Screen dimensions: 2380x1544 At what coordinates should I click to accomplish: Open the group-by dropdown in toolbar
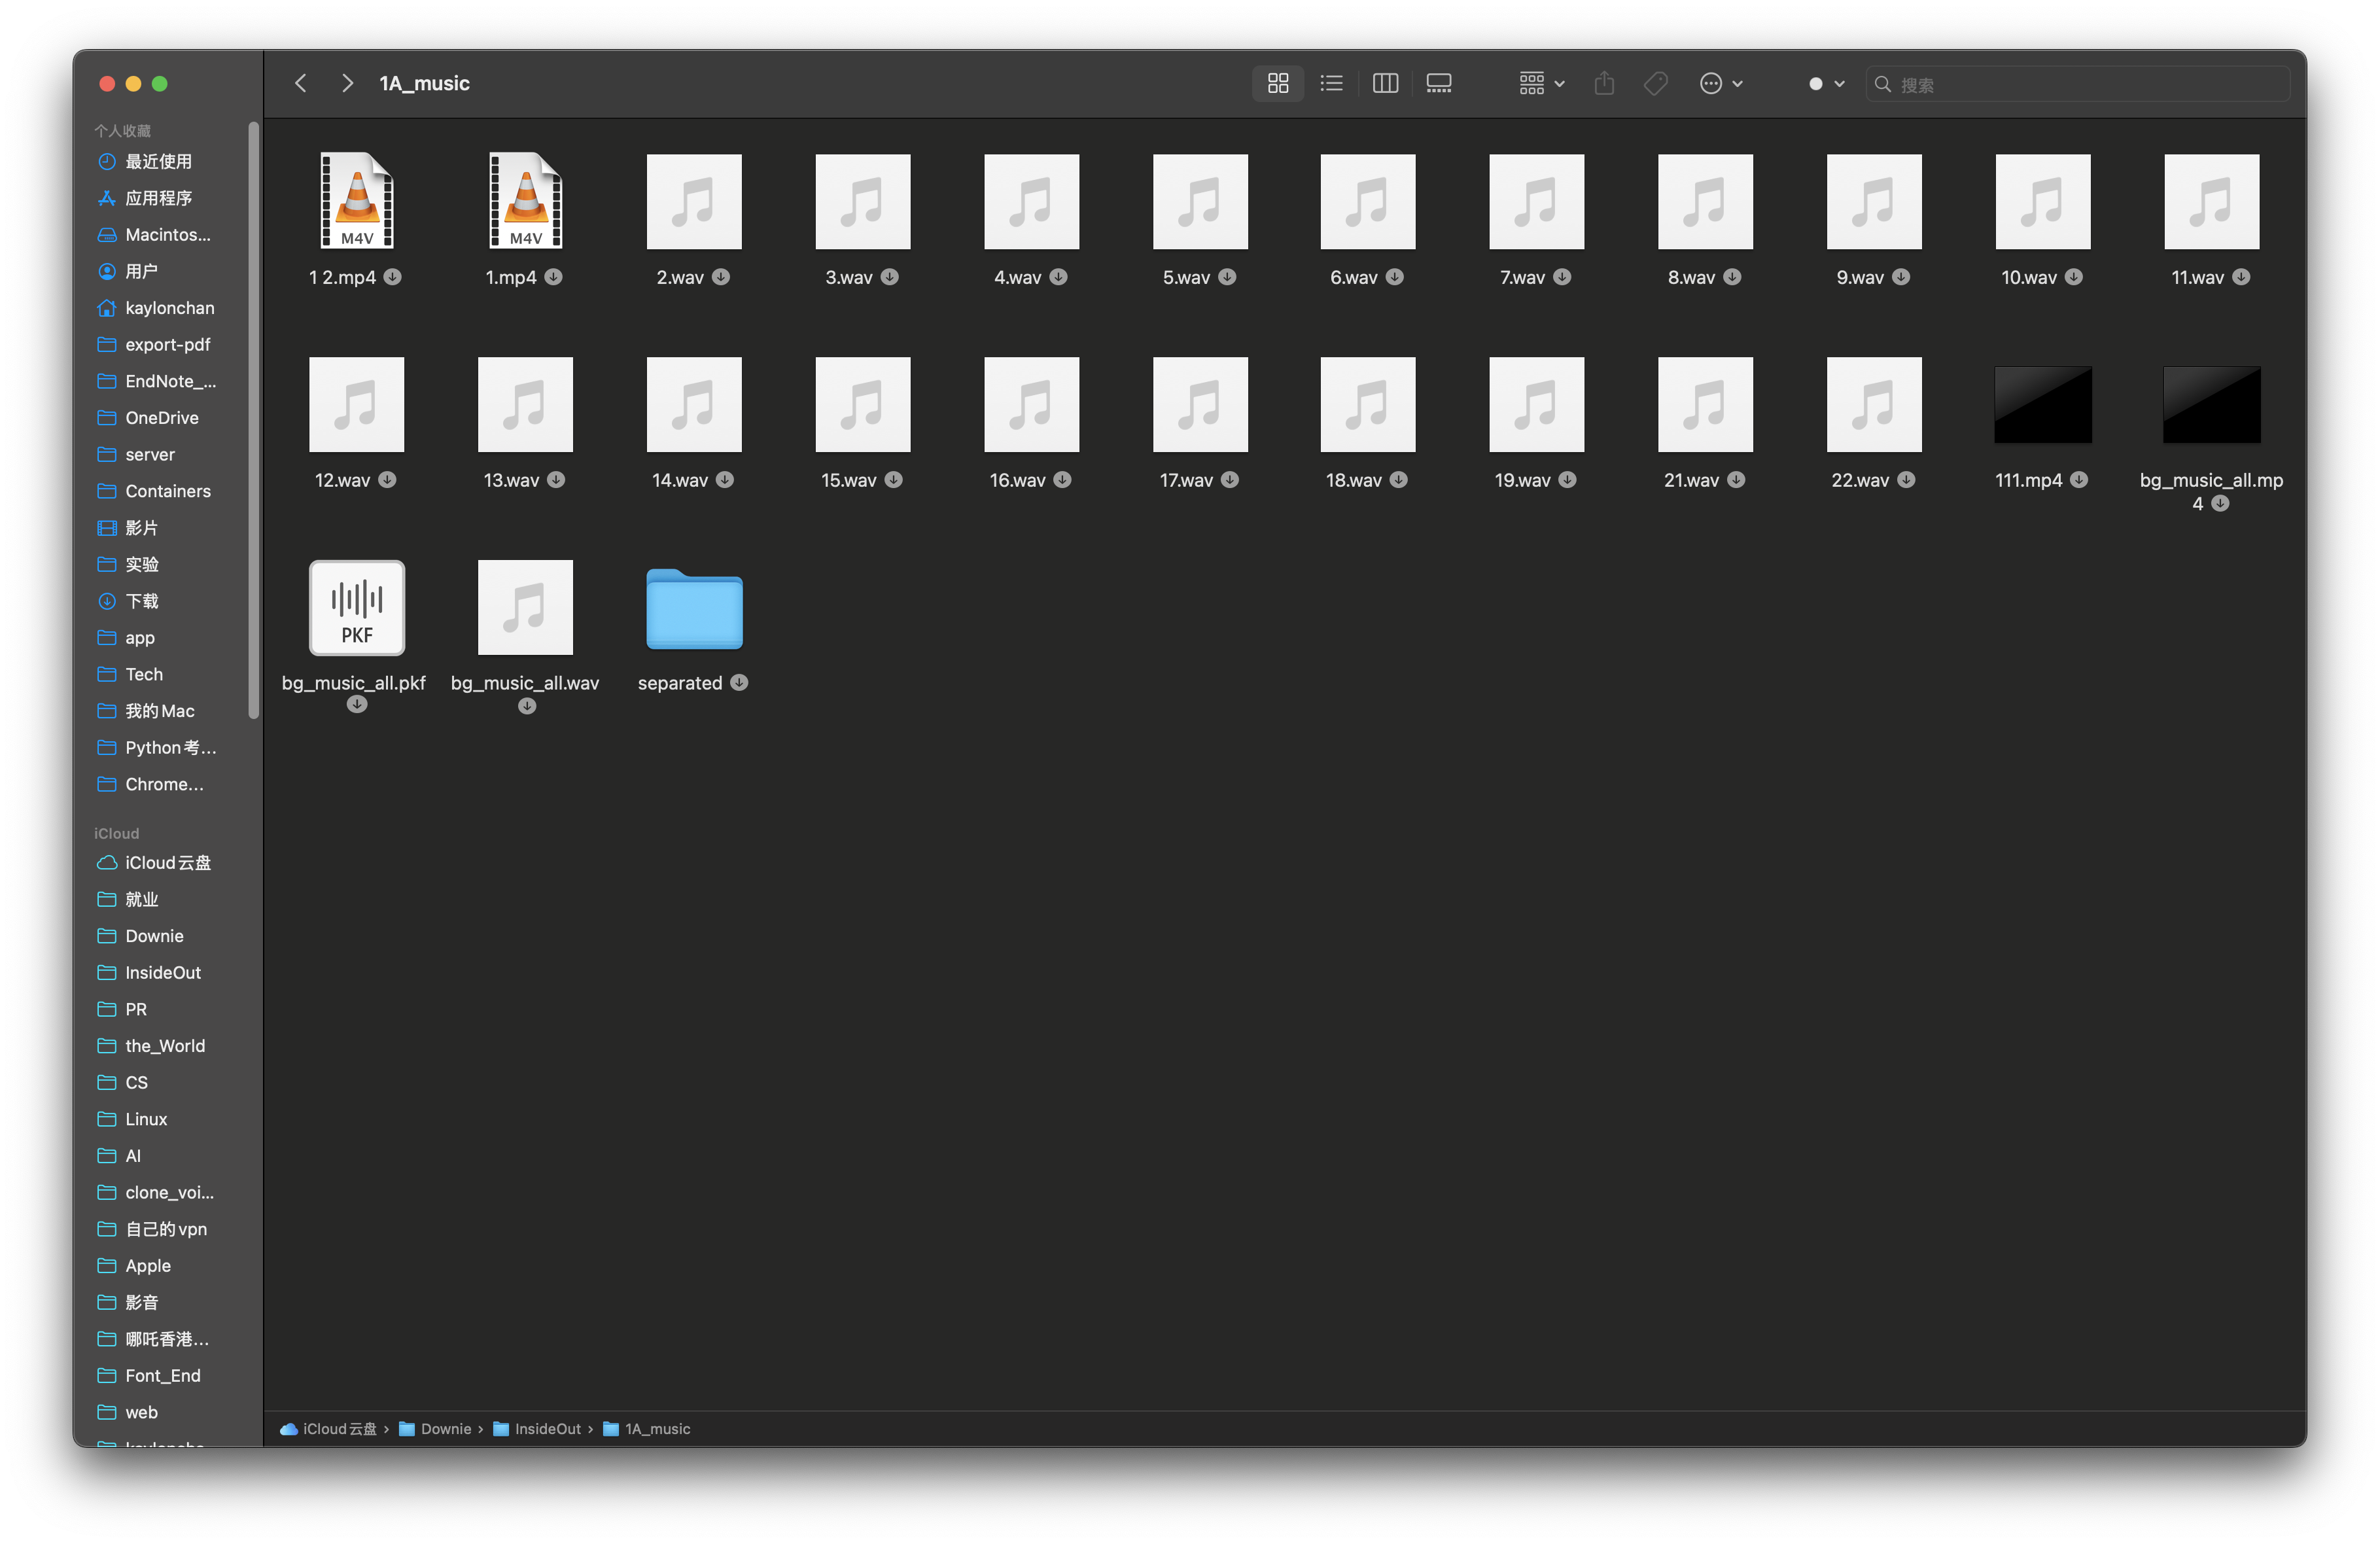point(1541,83)
